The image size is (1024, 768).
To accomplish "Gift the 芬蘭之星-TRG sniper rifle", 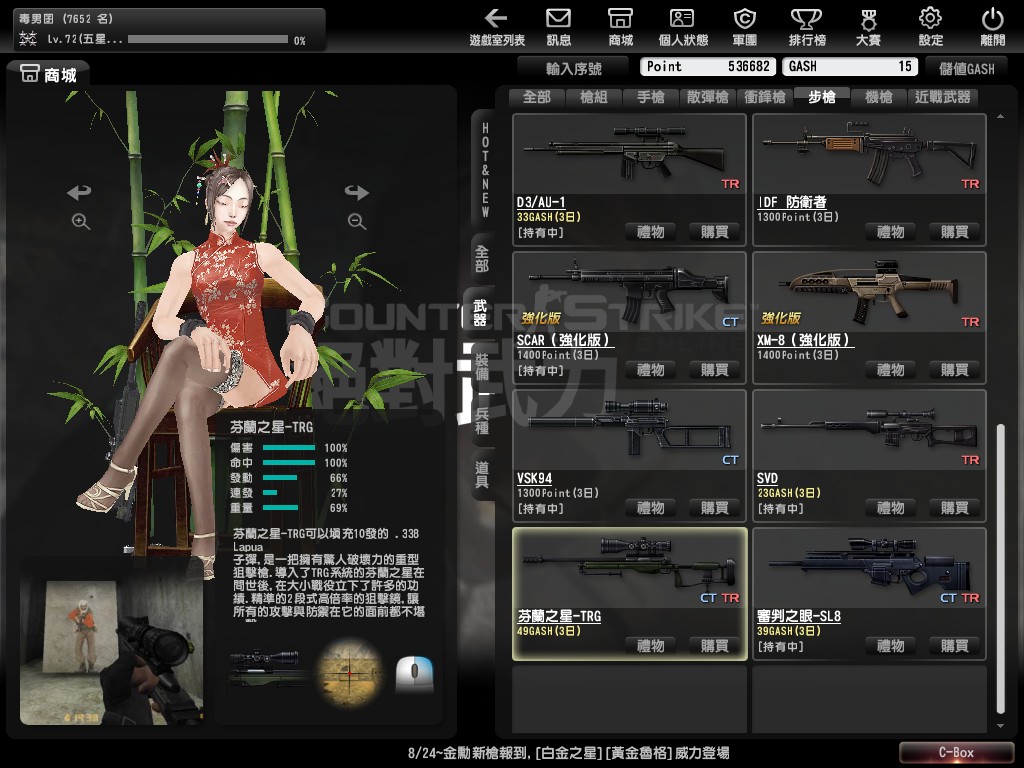I will pyautogui.click(x=650, y=645).
